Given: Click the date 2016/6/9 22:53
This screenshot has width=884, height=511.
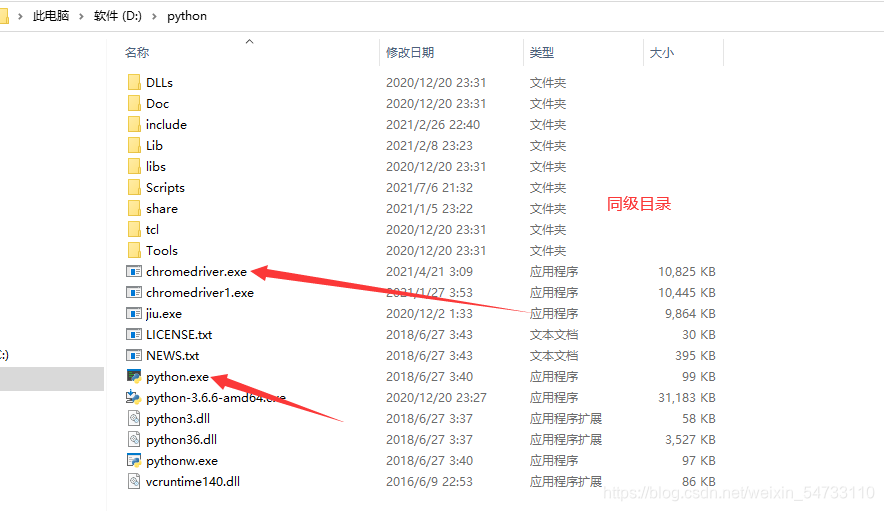Looking at the screenshot, I should [429, 481].
